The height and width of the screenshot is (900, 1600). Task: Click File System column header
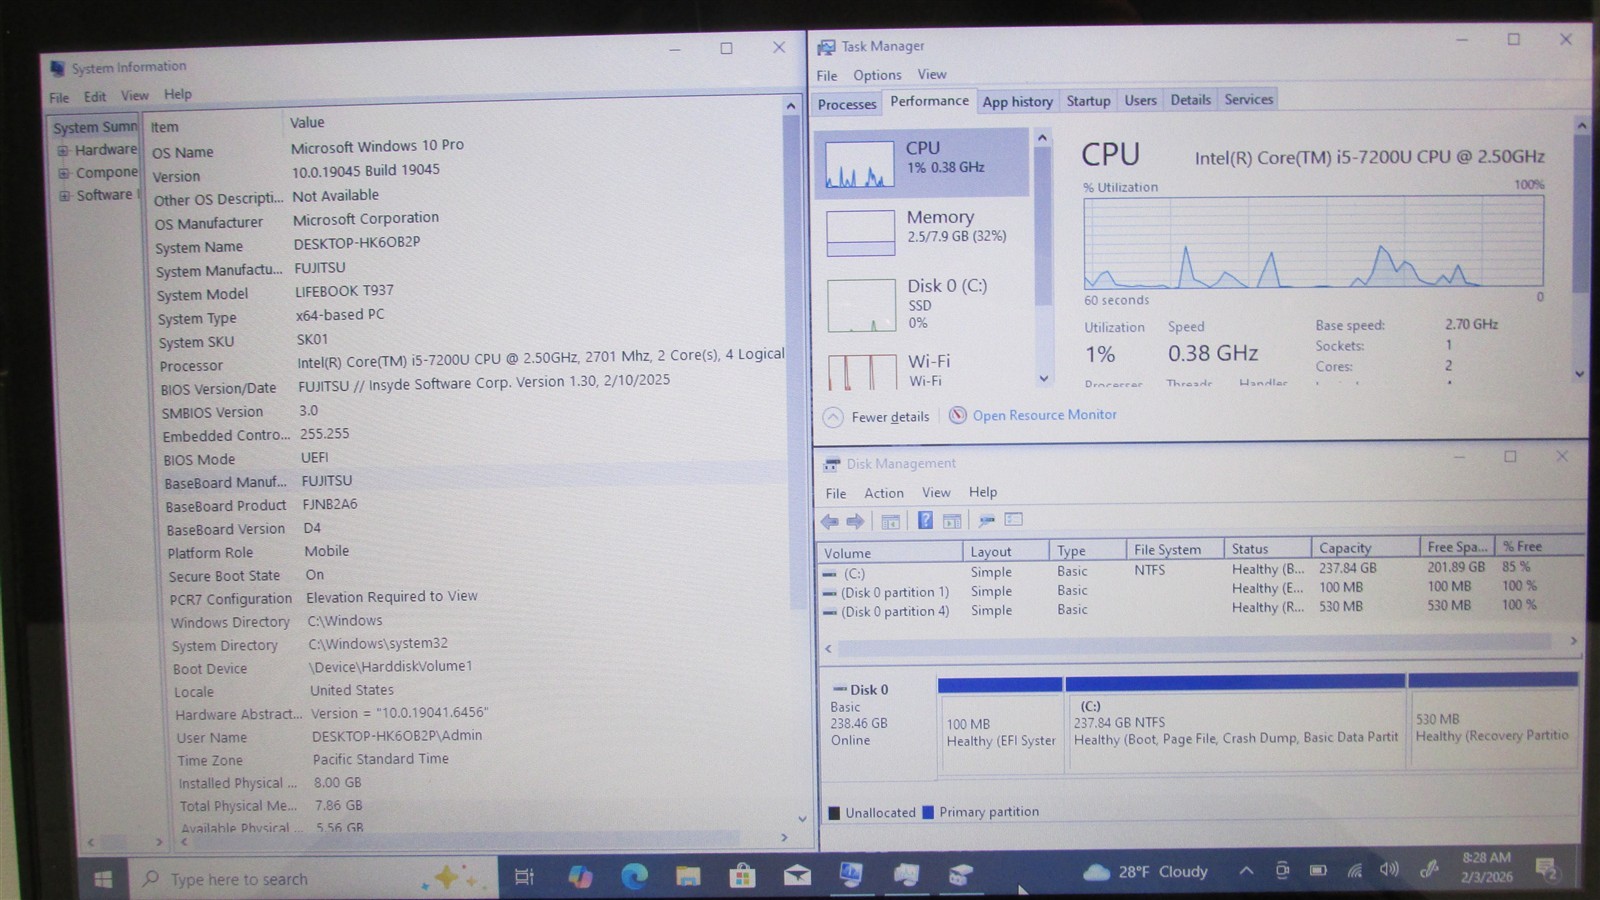[x=1174, y=550]
